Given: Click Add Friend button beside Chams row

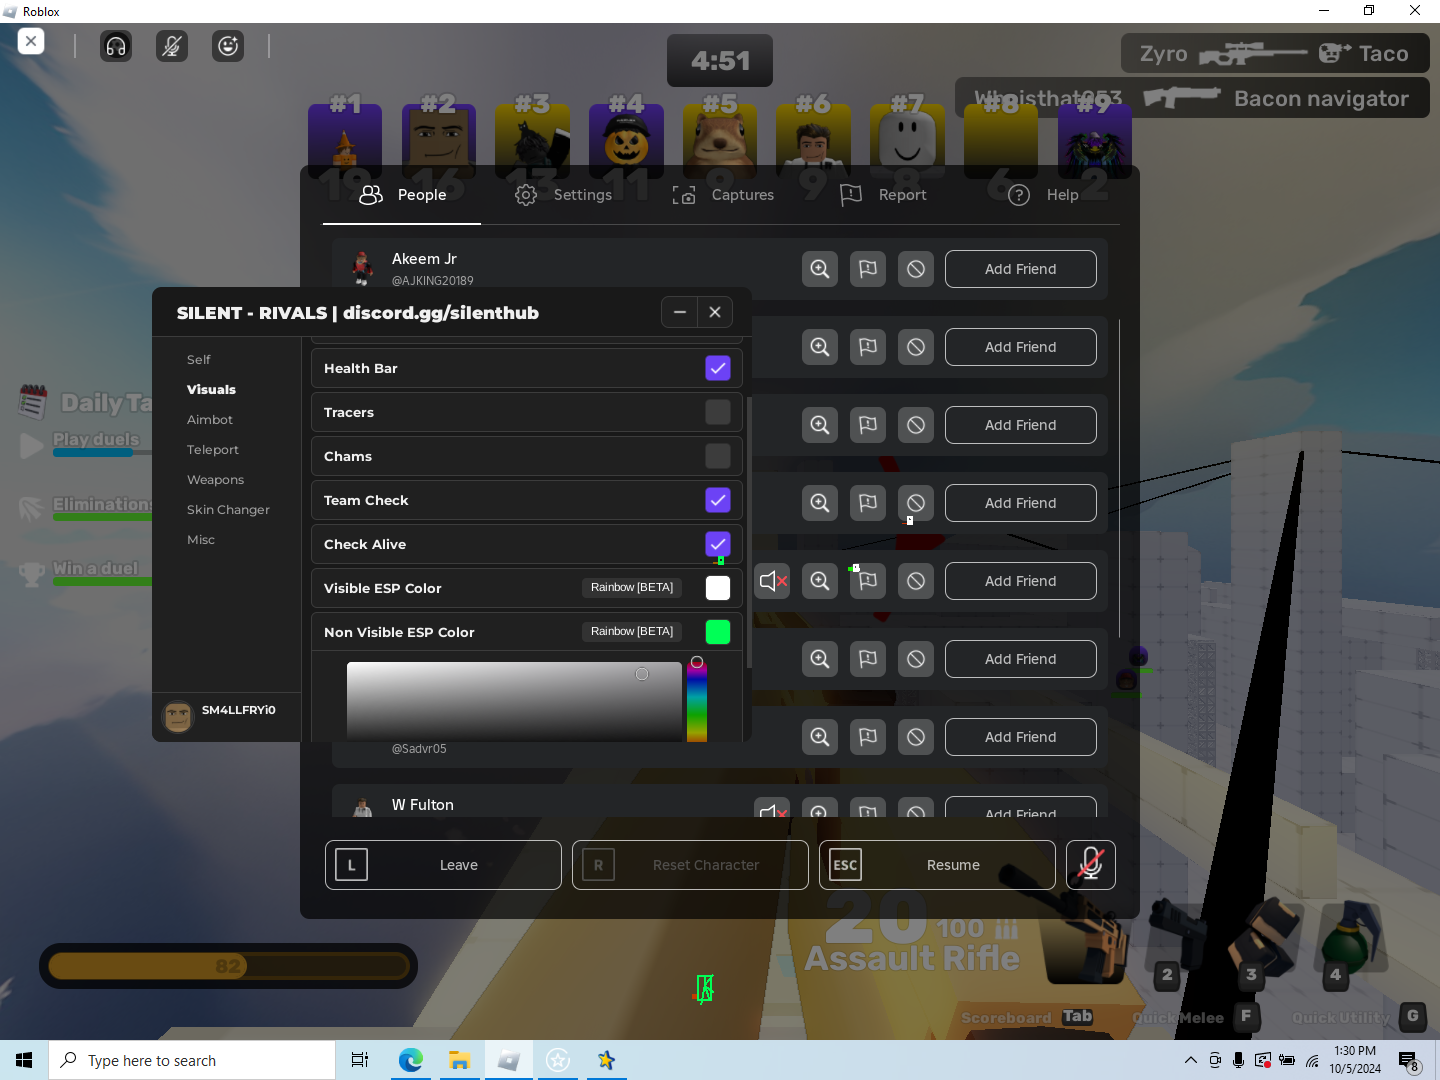Looking at the screenshot, I should click(x=1020, y=425).
